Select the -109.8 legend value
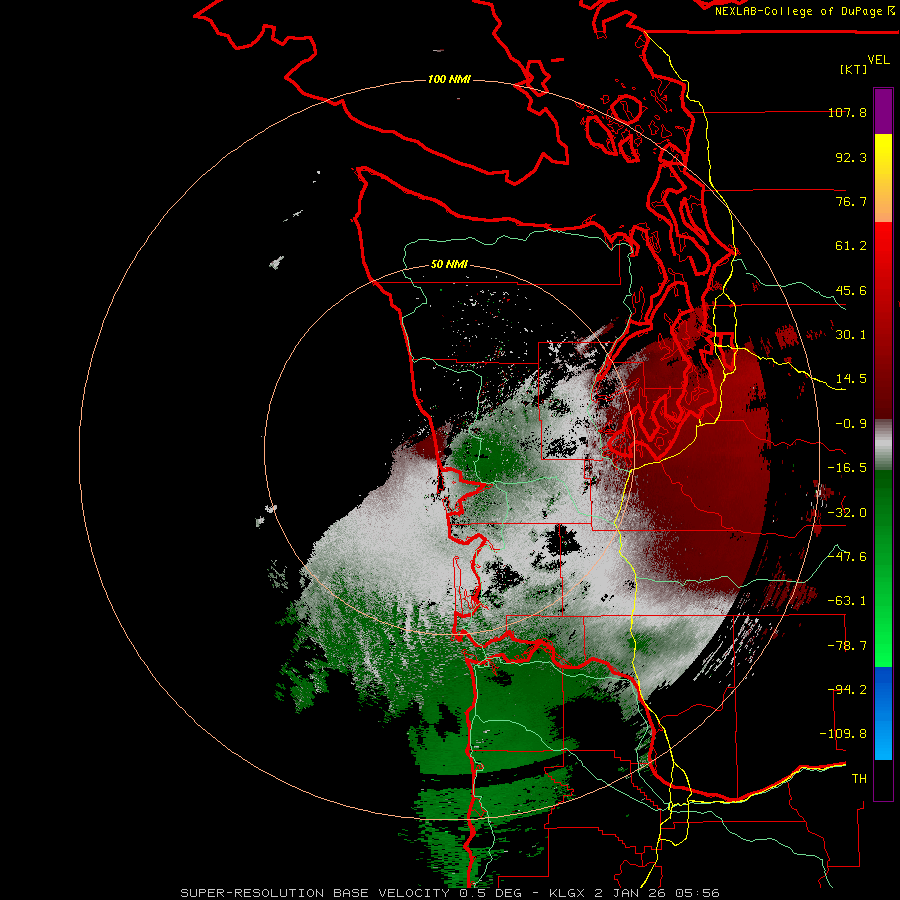Image resolution: width=900 pixels, height=900 pixels. (843, 734)
